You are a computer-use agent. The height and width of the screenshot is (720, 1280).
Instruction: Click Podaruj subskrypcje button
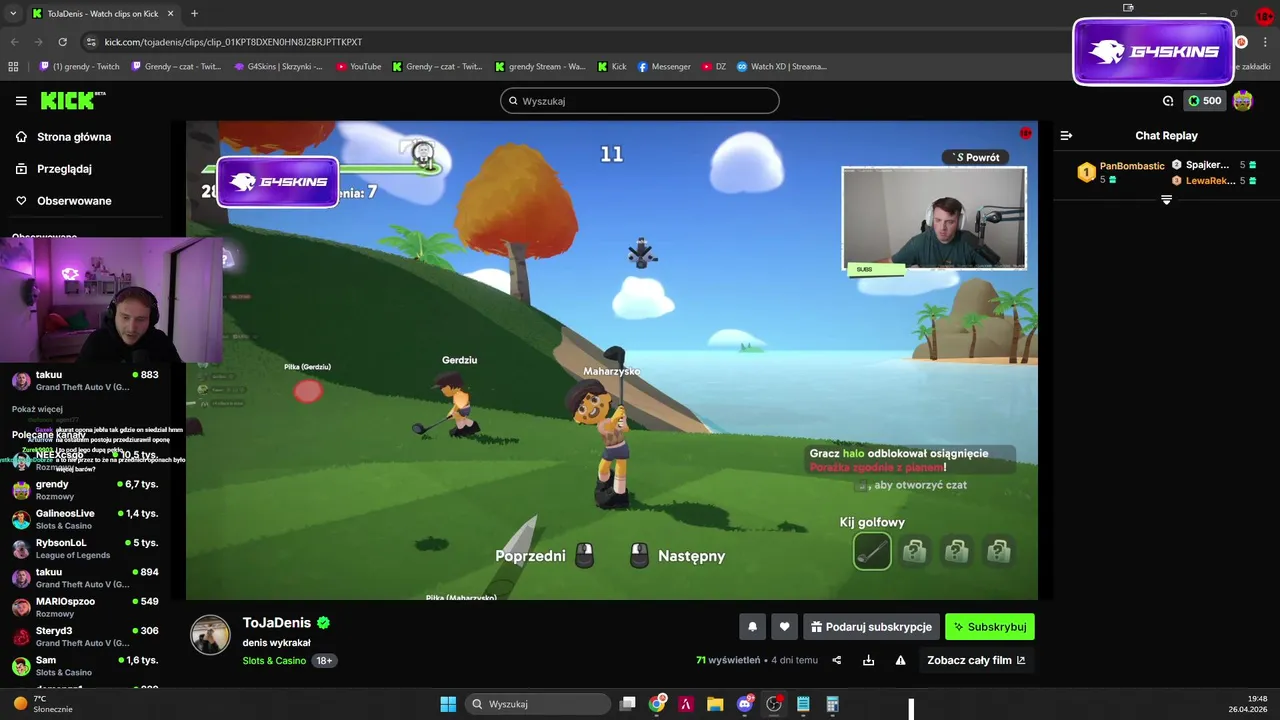click(x=871, y=627)
